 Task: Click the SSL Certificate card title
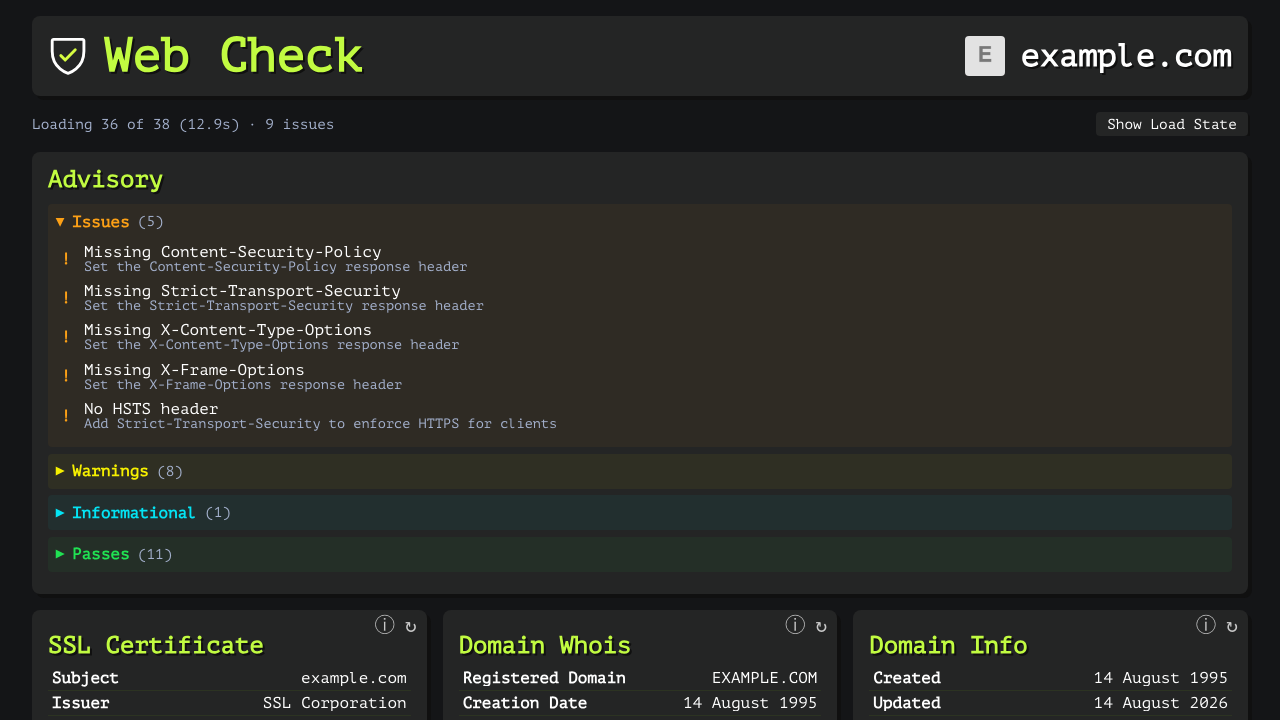156,645
